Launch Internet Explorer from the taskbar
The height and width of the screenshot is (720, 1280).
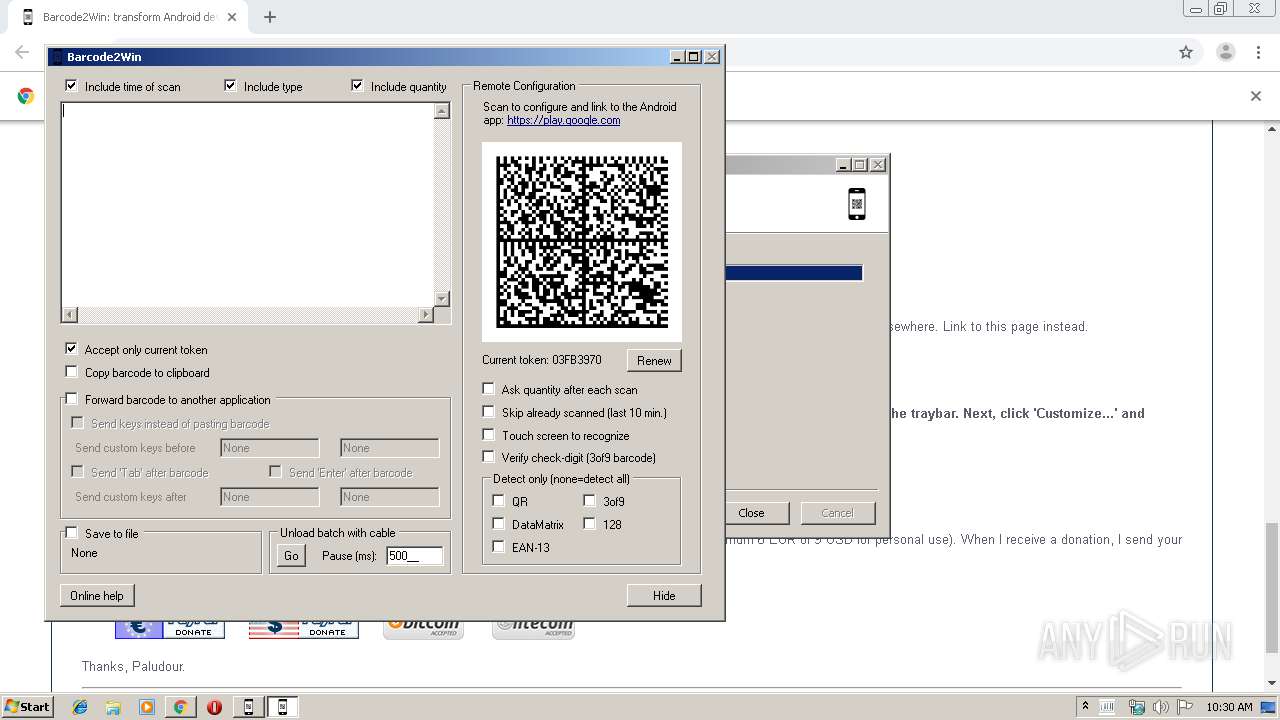pyautogui.click(x=81, y=707)
